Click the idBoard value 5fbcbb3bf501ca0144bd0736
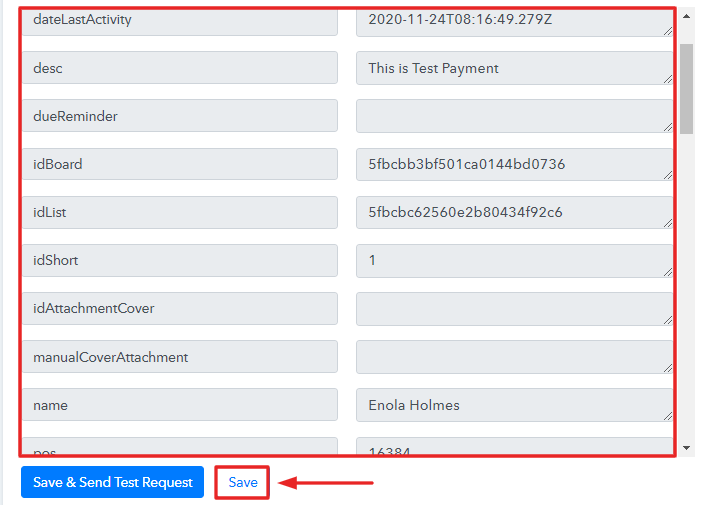This screenshot has height=505, width=726. tap(514, 164)
